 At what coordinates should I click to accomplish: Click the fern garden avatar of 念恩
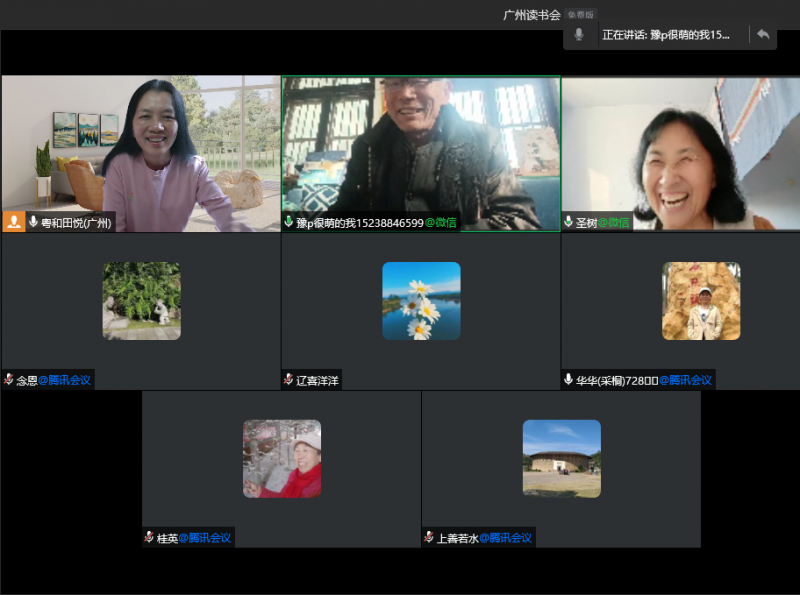pos(141,301)
